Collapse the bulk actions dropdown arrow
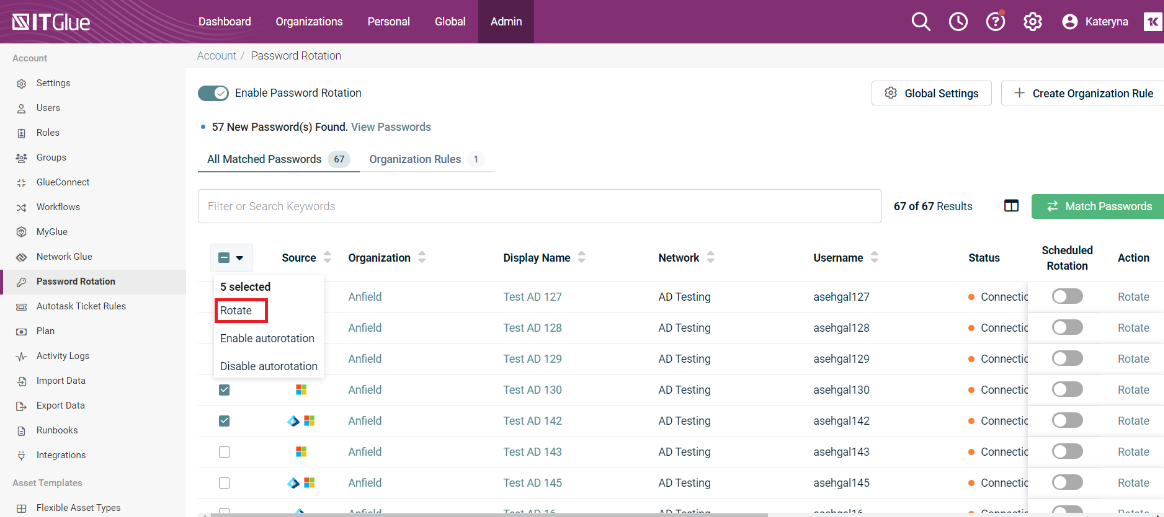Image resolution: width=1164 pixels, height=517 pixels. pos(240,258)
